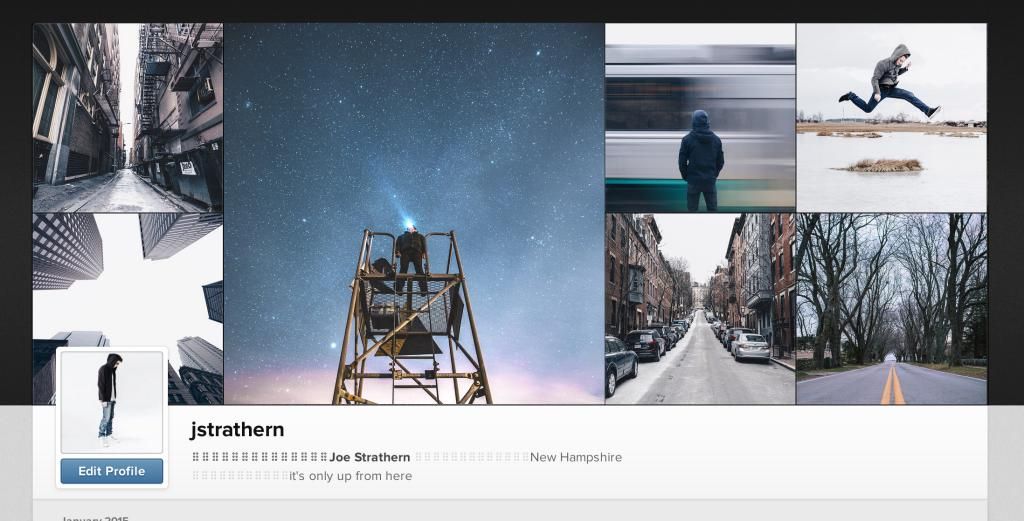The height and width of the screenshot is (521, 1024).
Task: Click the January 2015 section heading
Action: (95, 517)
